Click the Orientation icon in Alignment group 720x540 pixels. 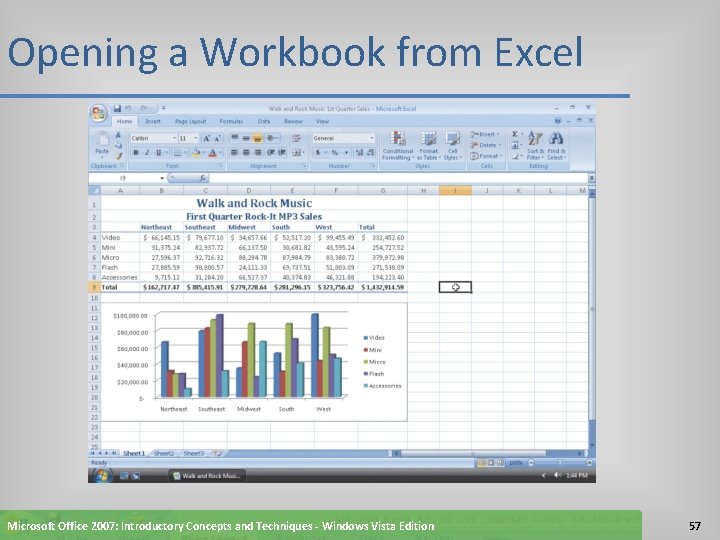[x=272, y=138]
